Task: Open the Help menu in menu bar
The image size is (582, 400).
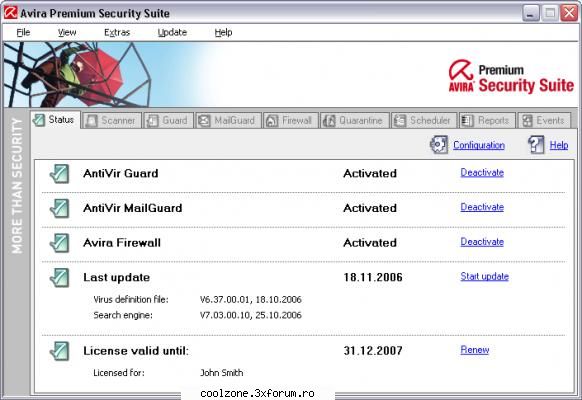Action: click(223, 33)
